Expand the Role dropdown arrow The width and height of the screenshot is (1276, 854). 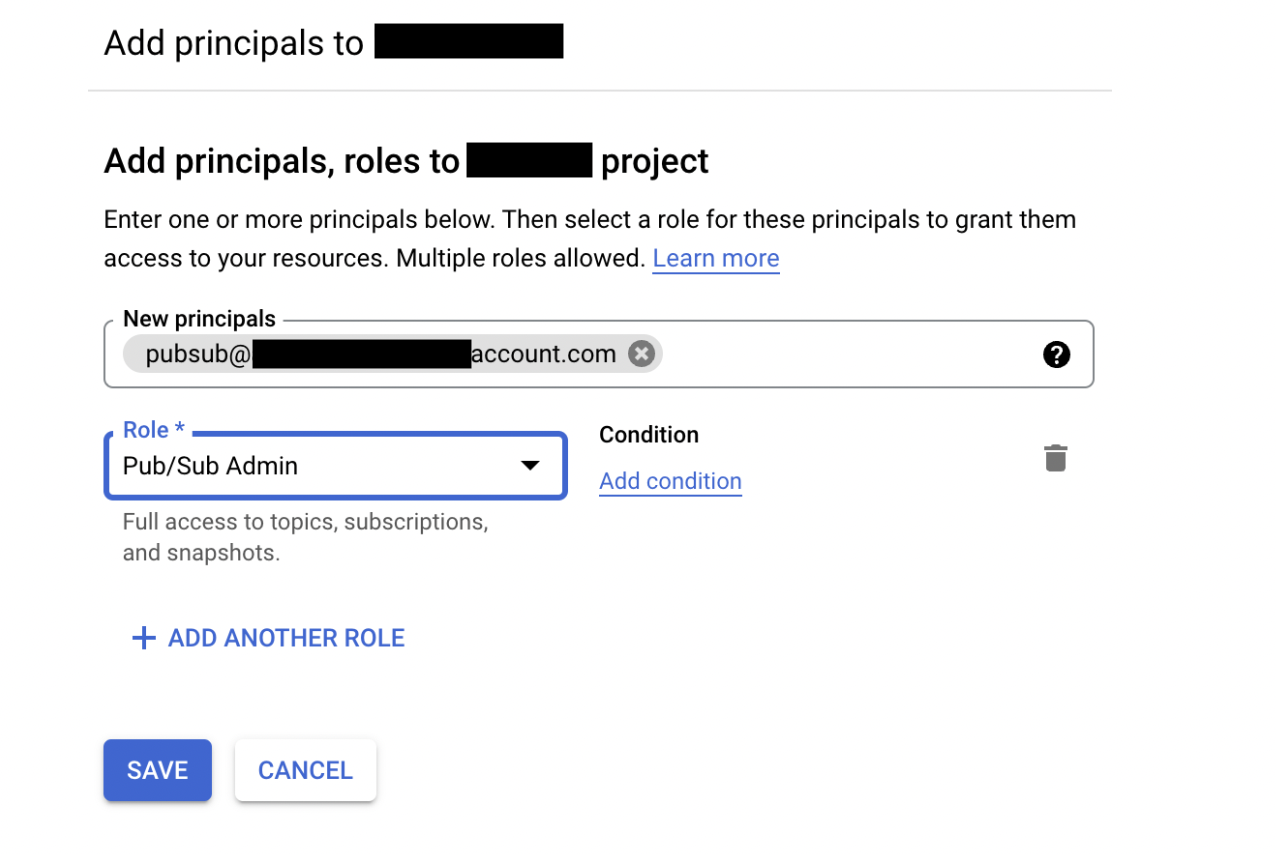[x=530, y=466]
